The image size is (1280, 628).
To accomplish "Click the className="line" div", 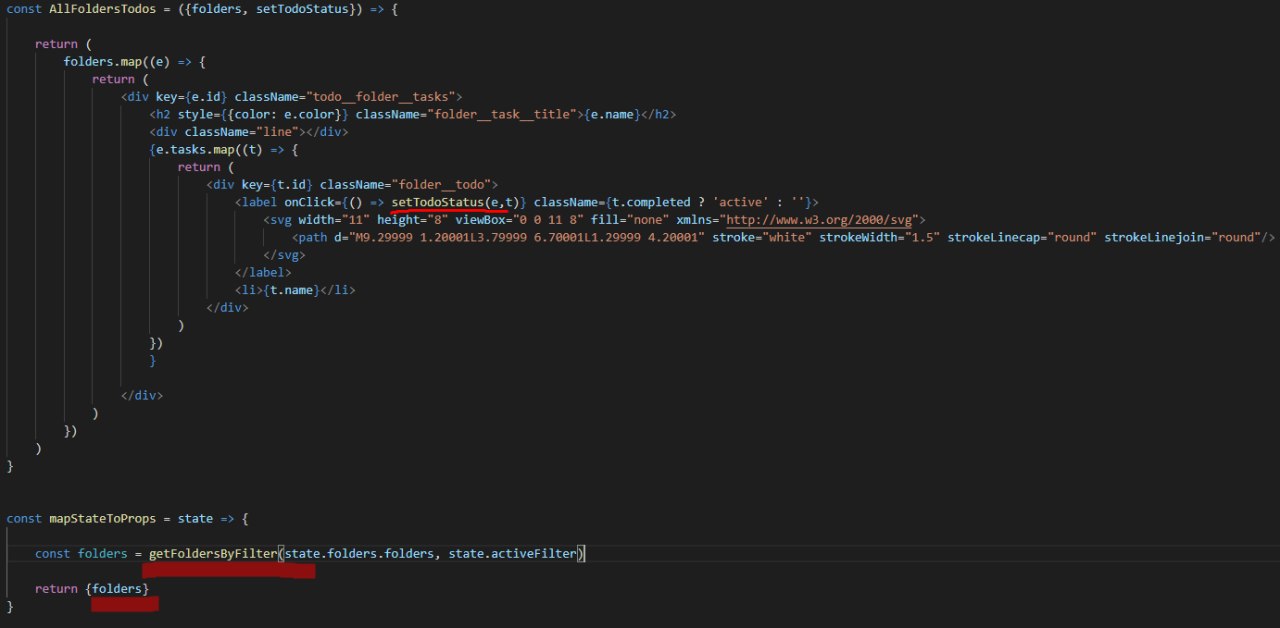I will point(248,132).
